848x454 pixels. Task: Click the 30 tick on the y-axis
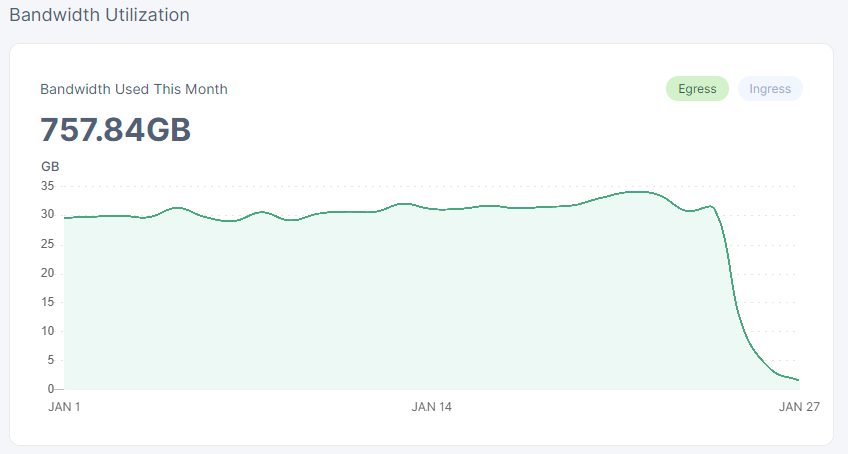pos(47,215)
